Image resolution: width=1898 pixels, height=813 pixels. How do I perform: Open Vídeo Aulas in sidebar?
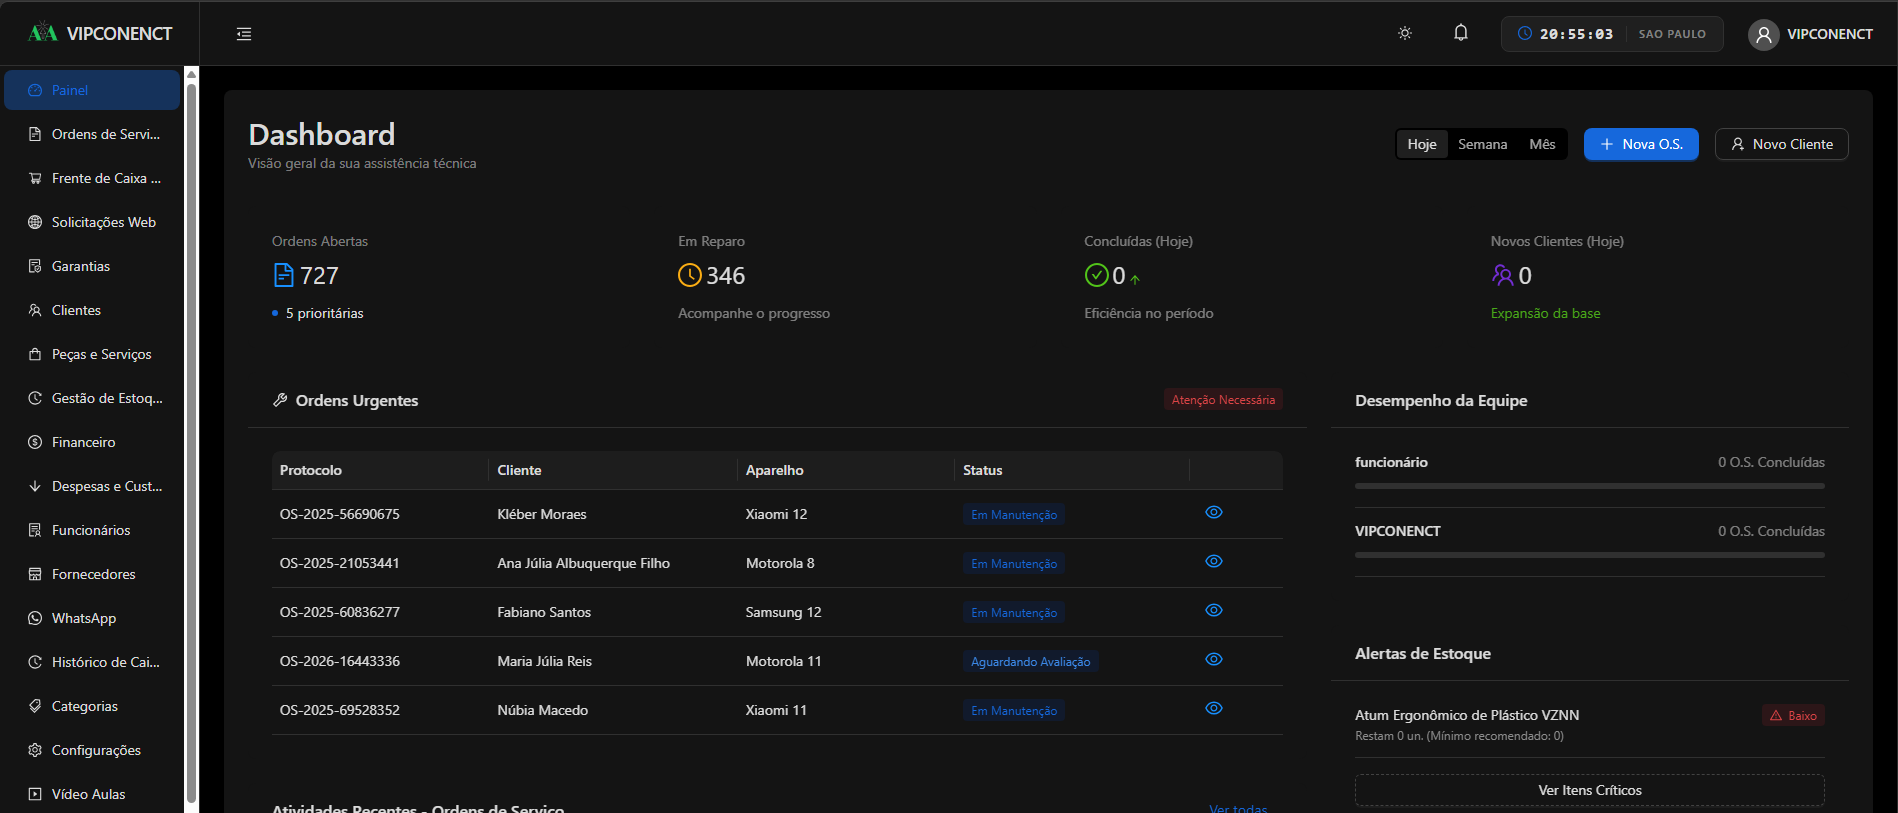coord(92,794)
